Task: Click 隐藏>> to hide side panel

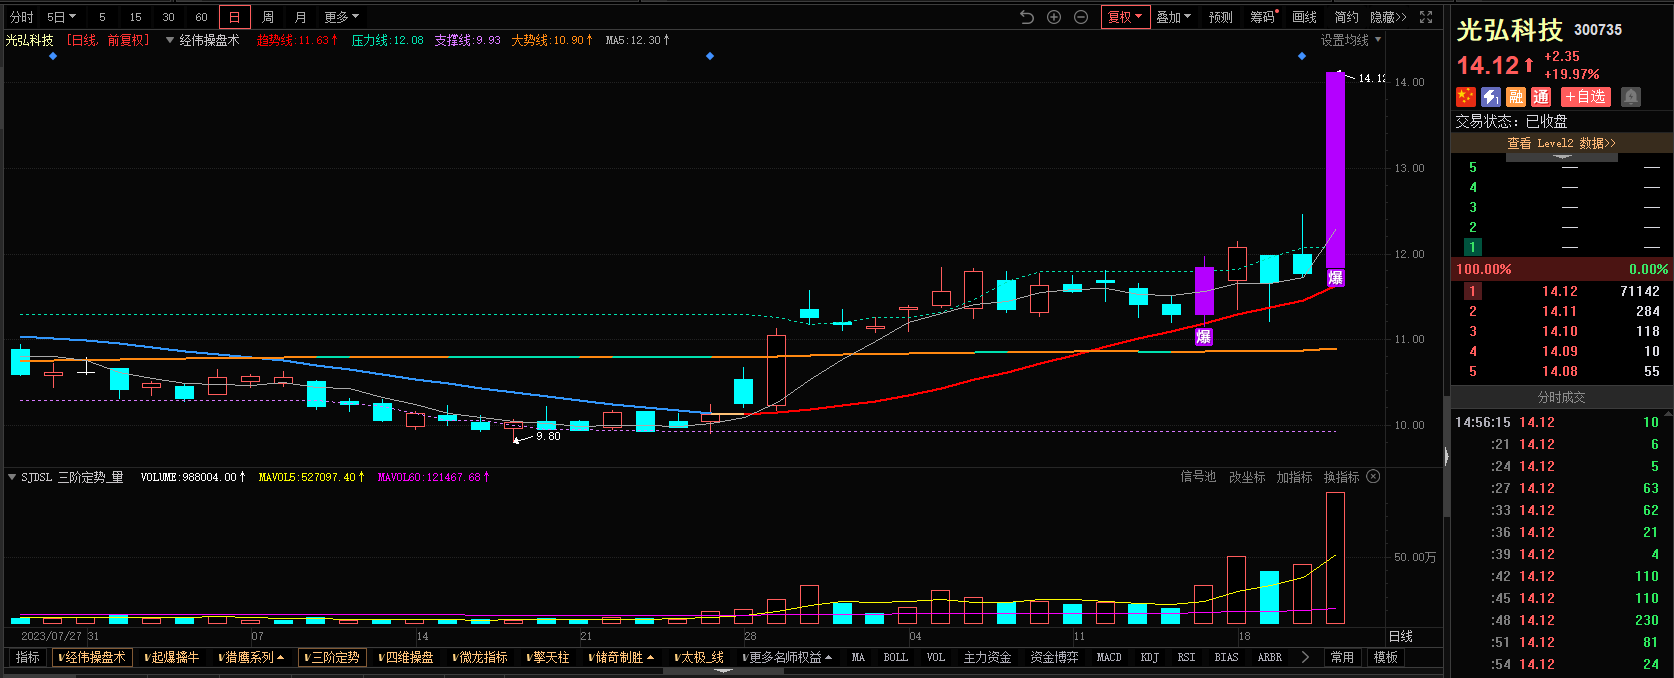Action: [x=1388, y=17]
